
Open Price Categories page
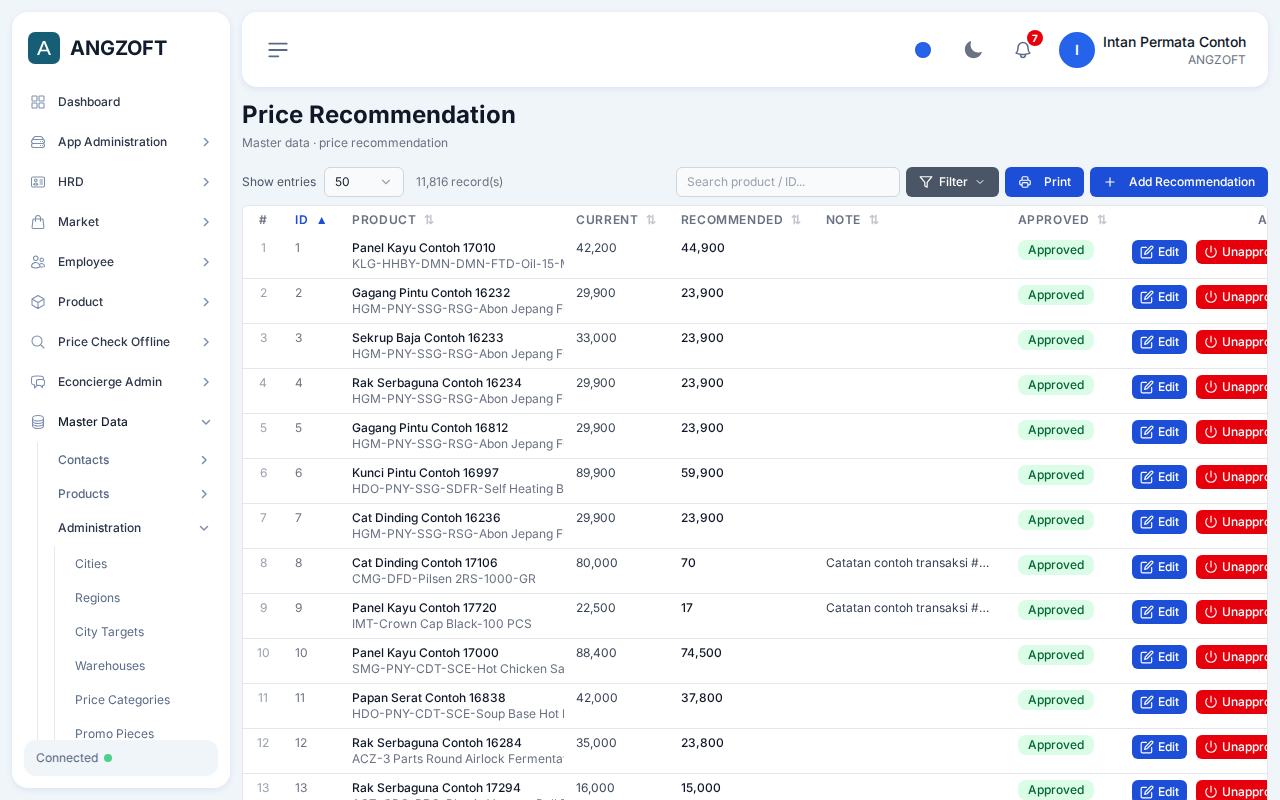tap(122, 700)
